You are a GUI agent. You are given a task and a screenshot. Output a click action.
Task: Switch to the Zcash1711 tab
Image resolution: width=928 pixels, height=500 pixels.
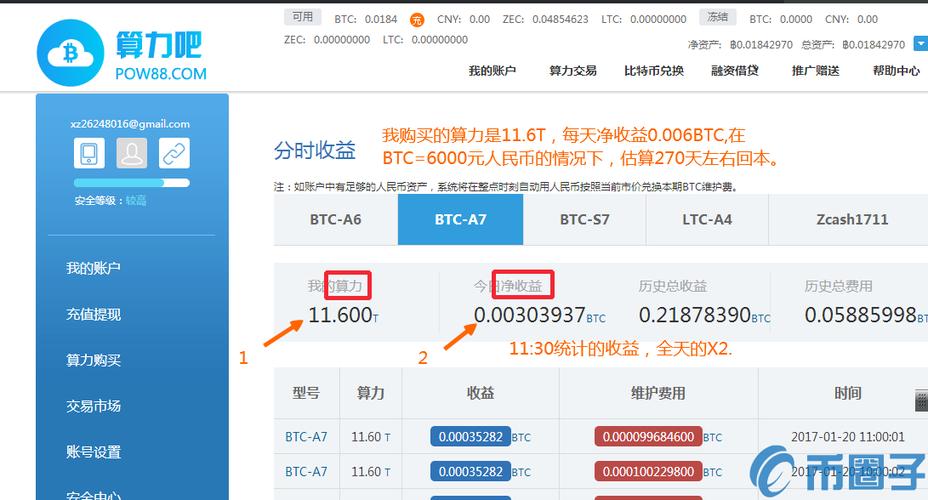click(x=852, y=220)
